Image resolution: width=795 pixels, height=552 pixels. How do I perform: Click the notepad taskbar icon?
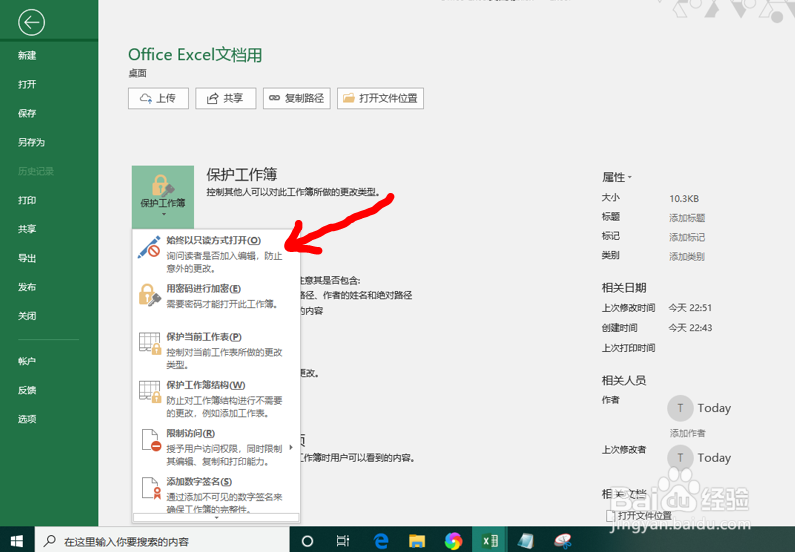pos(526,541)
